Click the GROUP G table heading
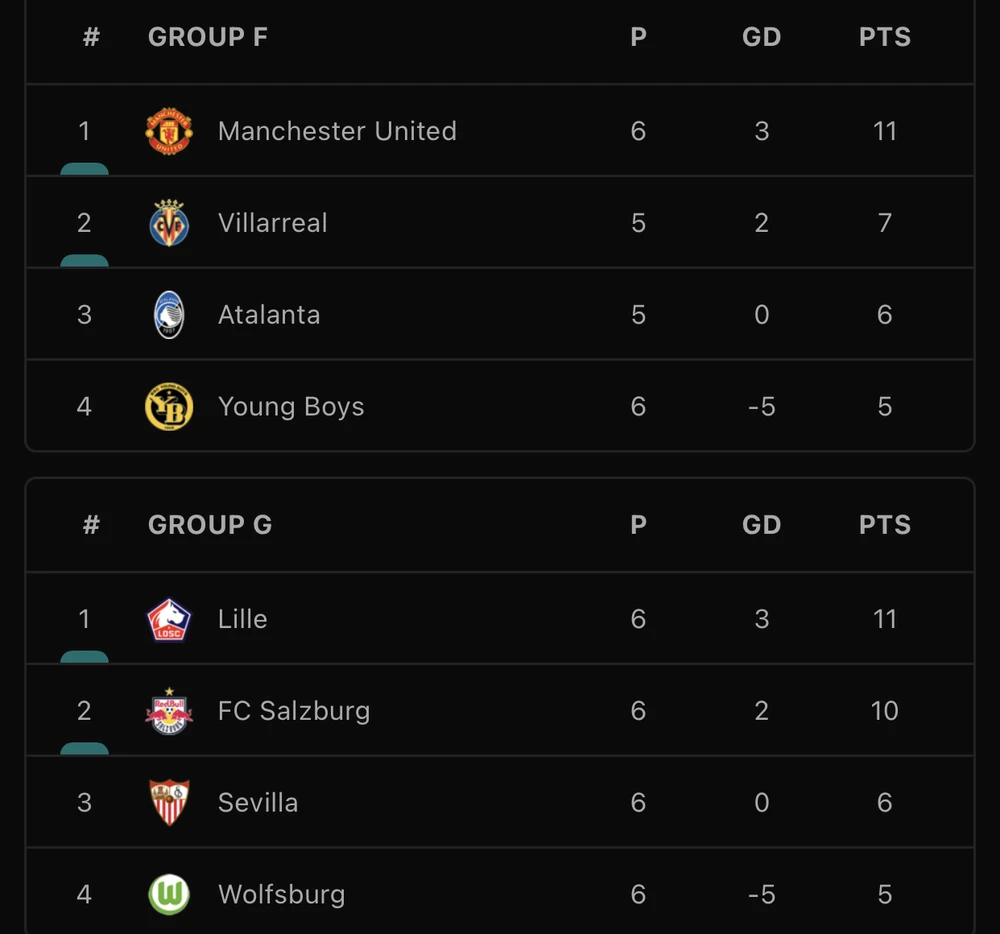This screenshot has height=934, width=1000. (x=210, y=526)
